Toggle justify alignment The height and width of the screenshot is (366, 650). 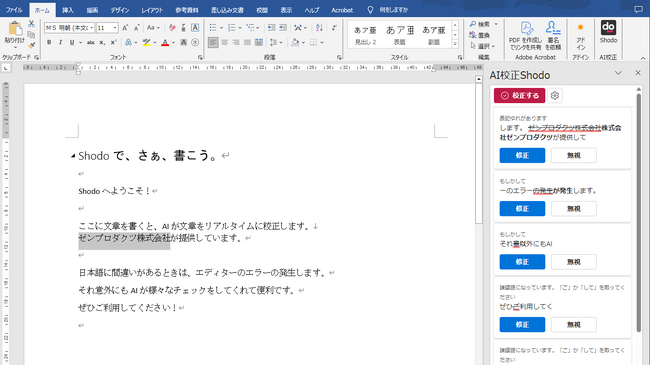247,42
